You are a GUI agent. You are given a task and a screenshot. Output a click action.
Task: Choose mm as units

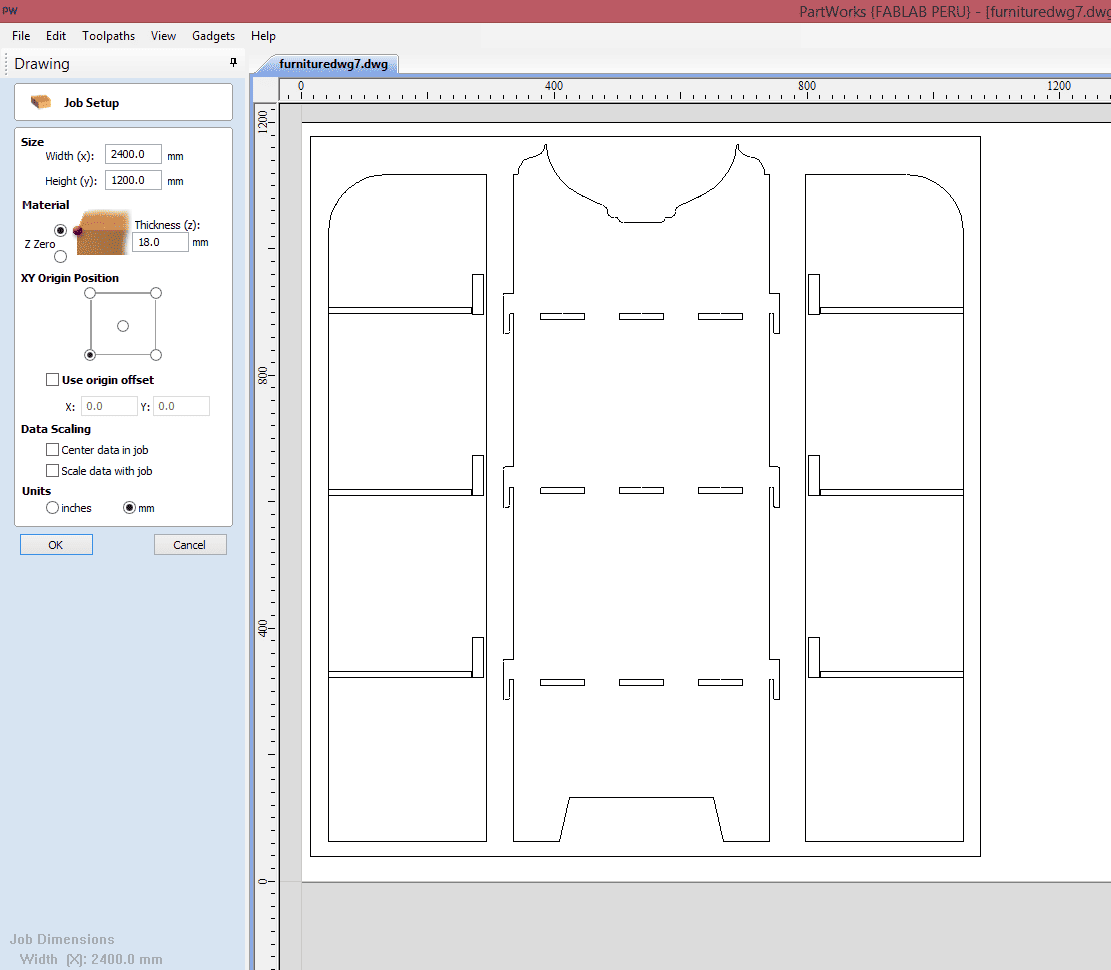(129, 507)
